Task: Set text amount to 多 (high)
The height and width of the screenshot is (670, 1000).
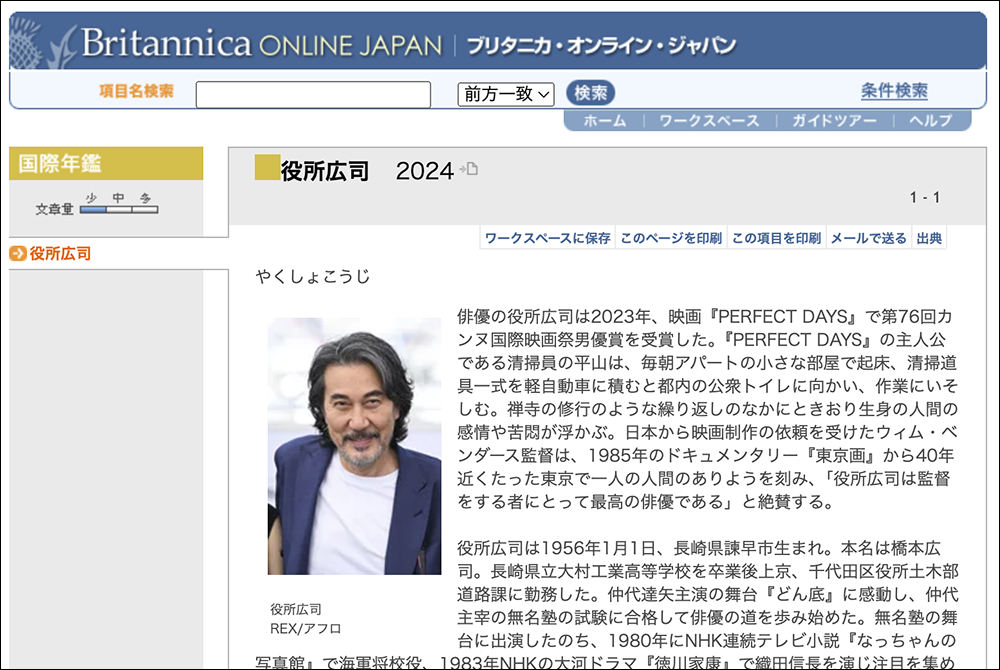Action: click(145, 208)
